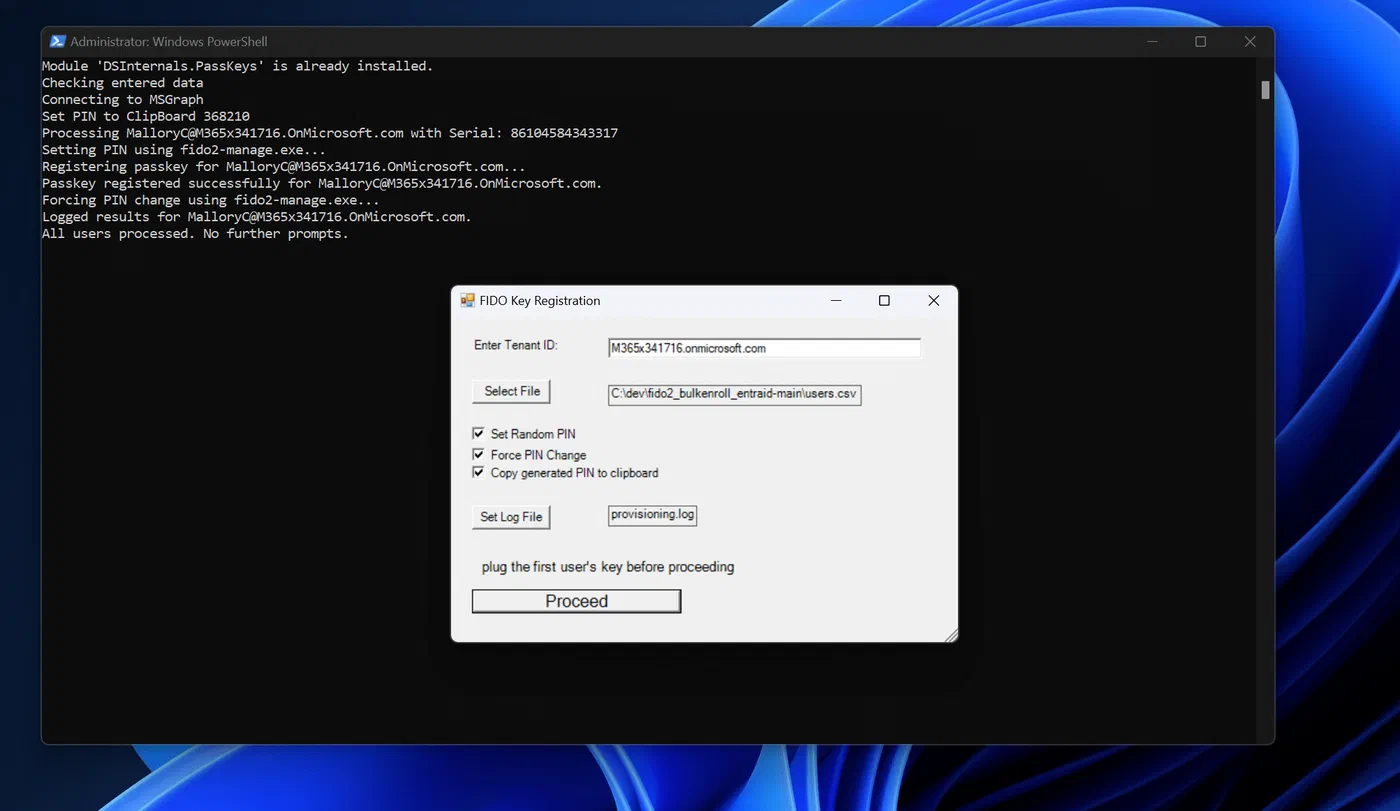Viewport: 1400px width, 811px height.
Task: Click the 'Registering passkey for MalloryC' line
Action: (x=284, y=166)
